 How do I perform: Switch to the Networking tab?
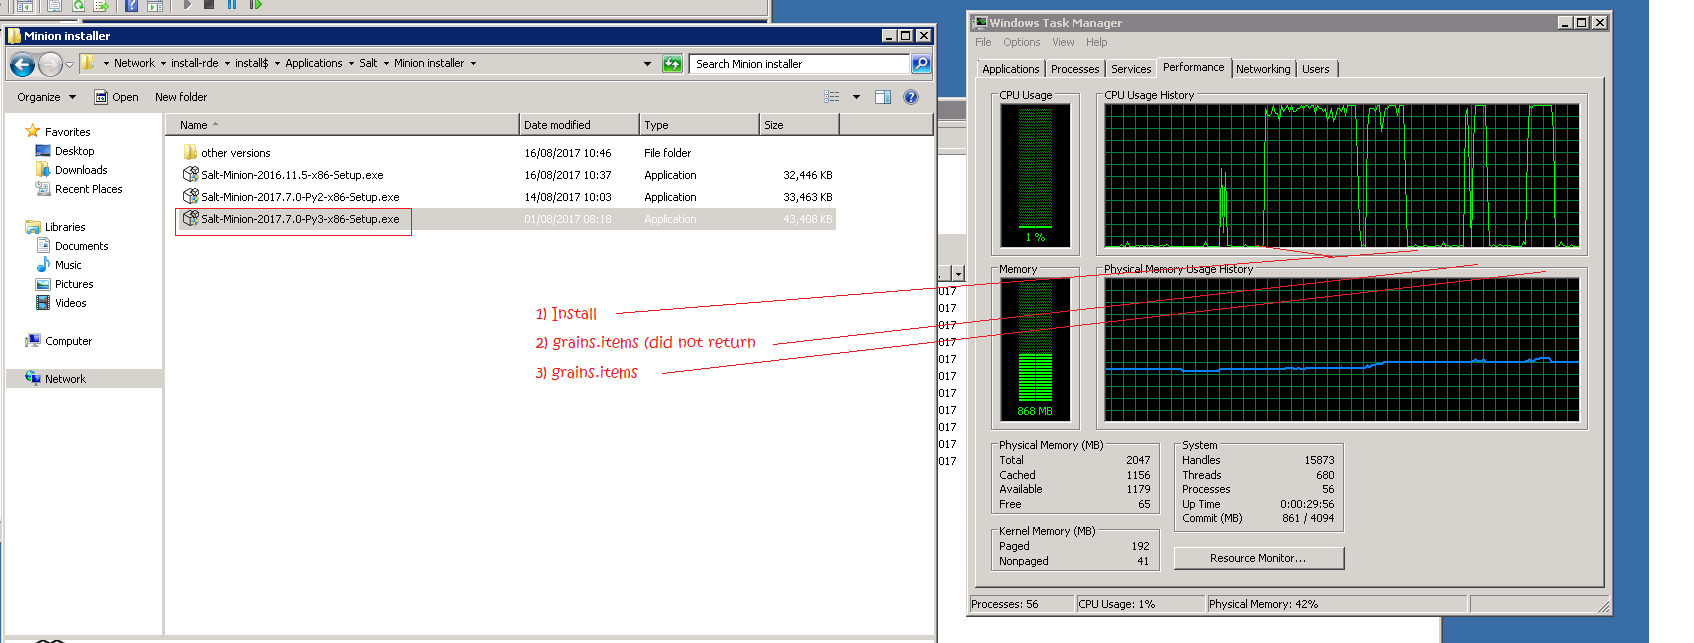(x=1262, y=69)
